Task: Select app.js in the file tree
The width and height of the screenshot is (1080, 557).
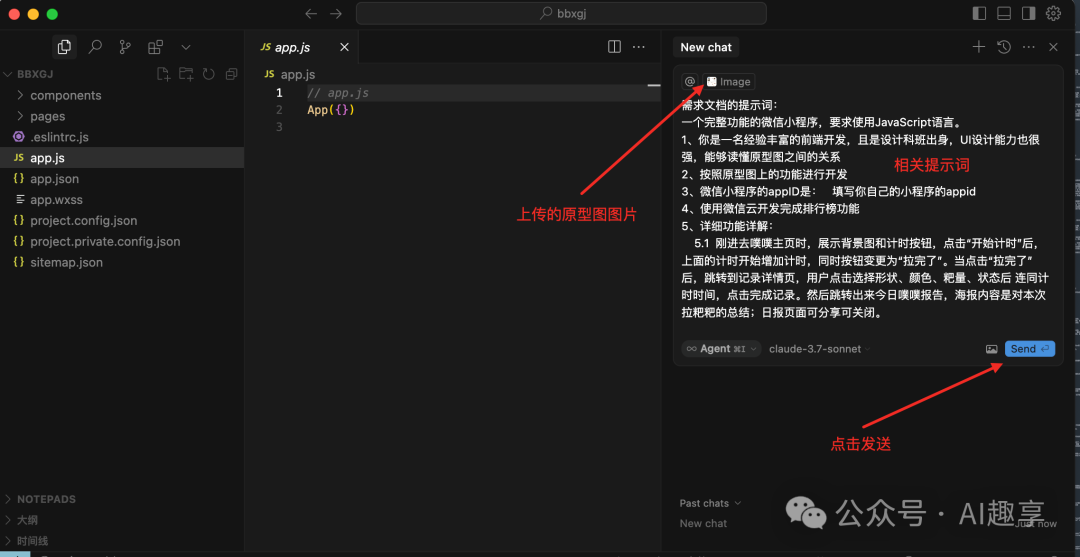Action: (x=122, y=158)
